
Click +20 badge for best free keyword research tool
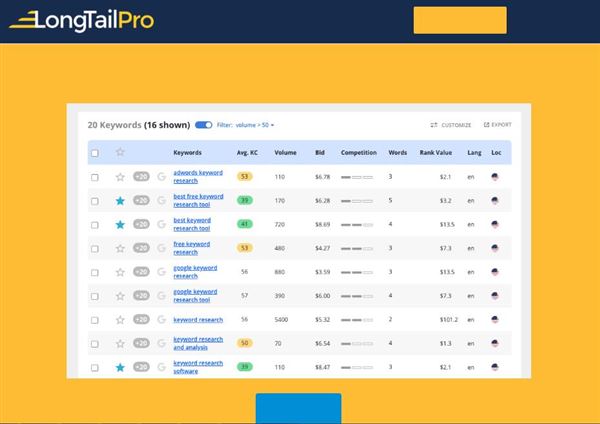pyautogui.click(x=141, y=200)
